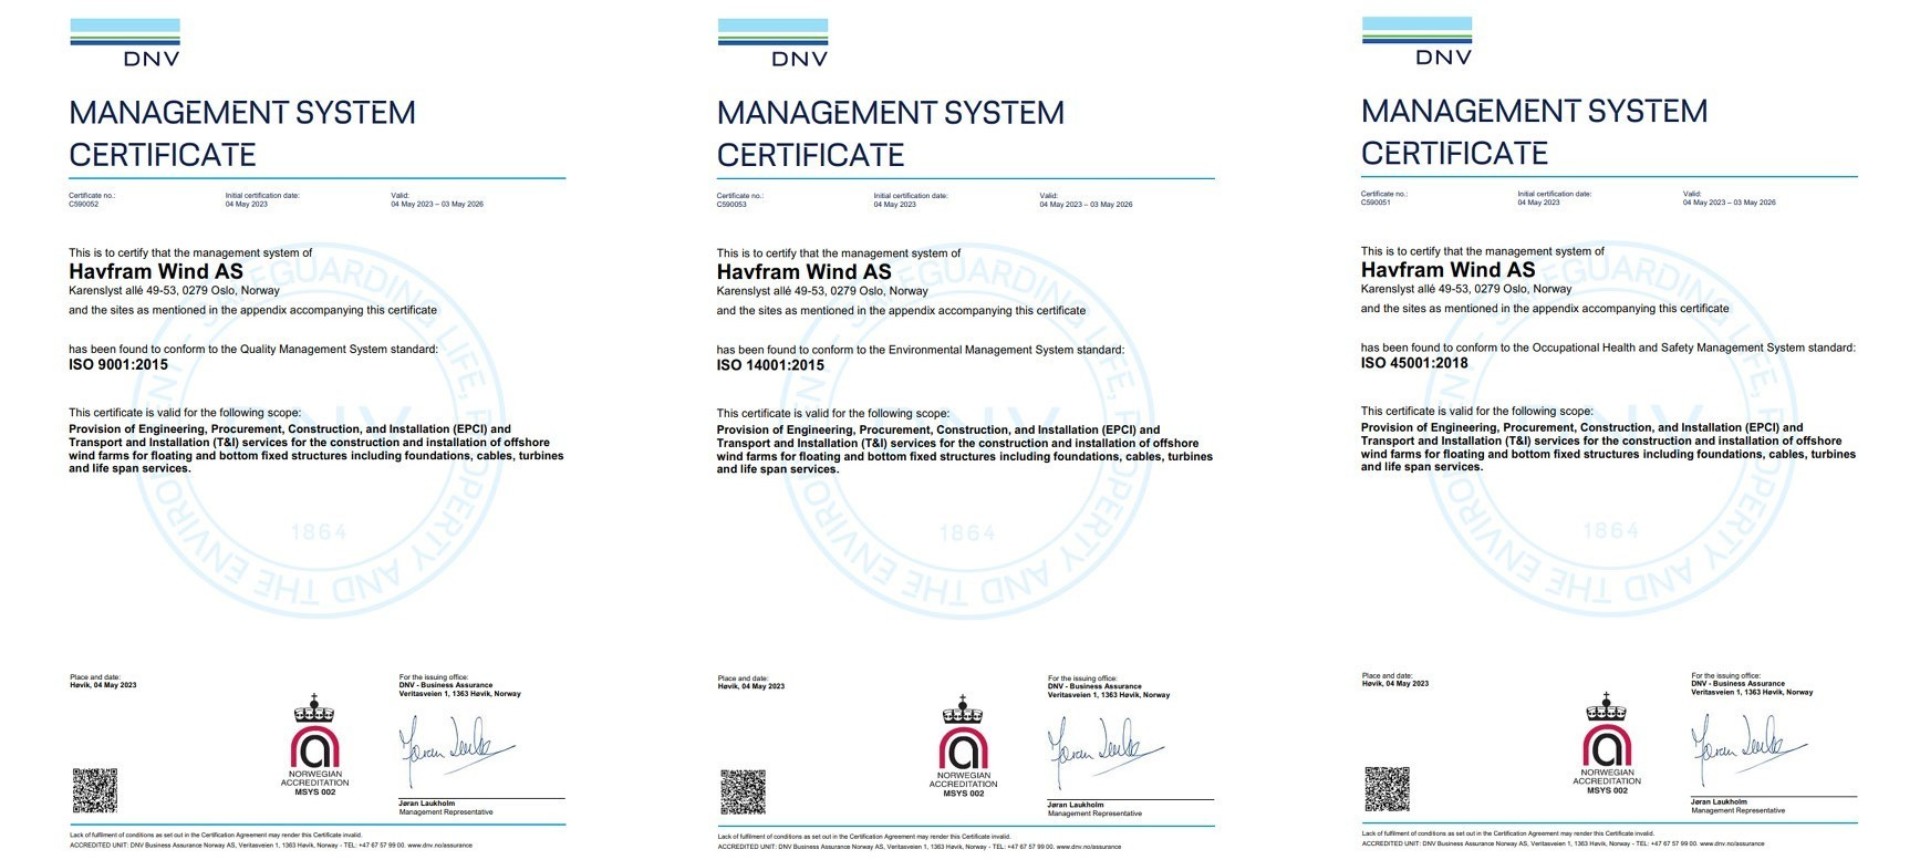Click the DNV logo on the ISO 9001 certificate
Screen dimensions: 1920x860
(x=125, y=42)
